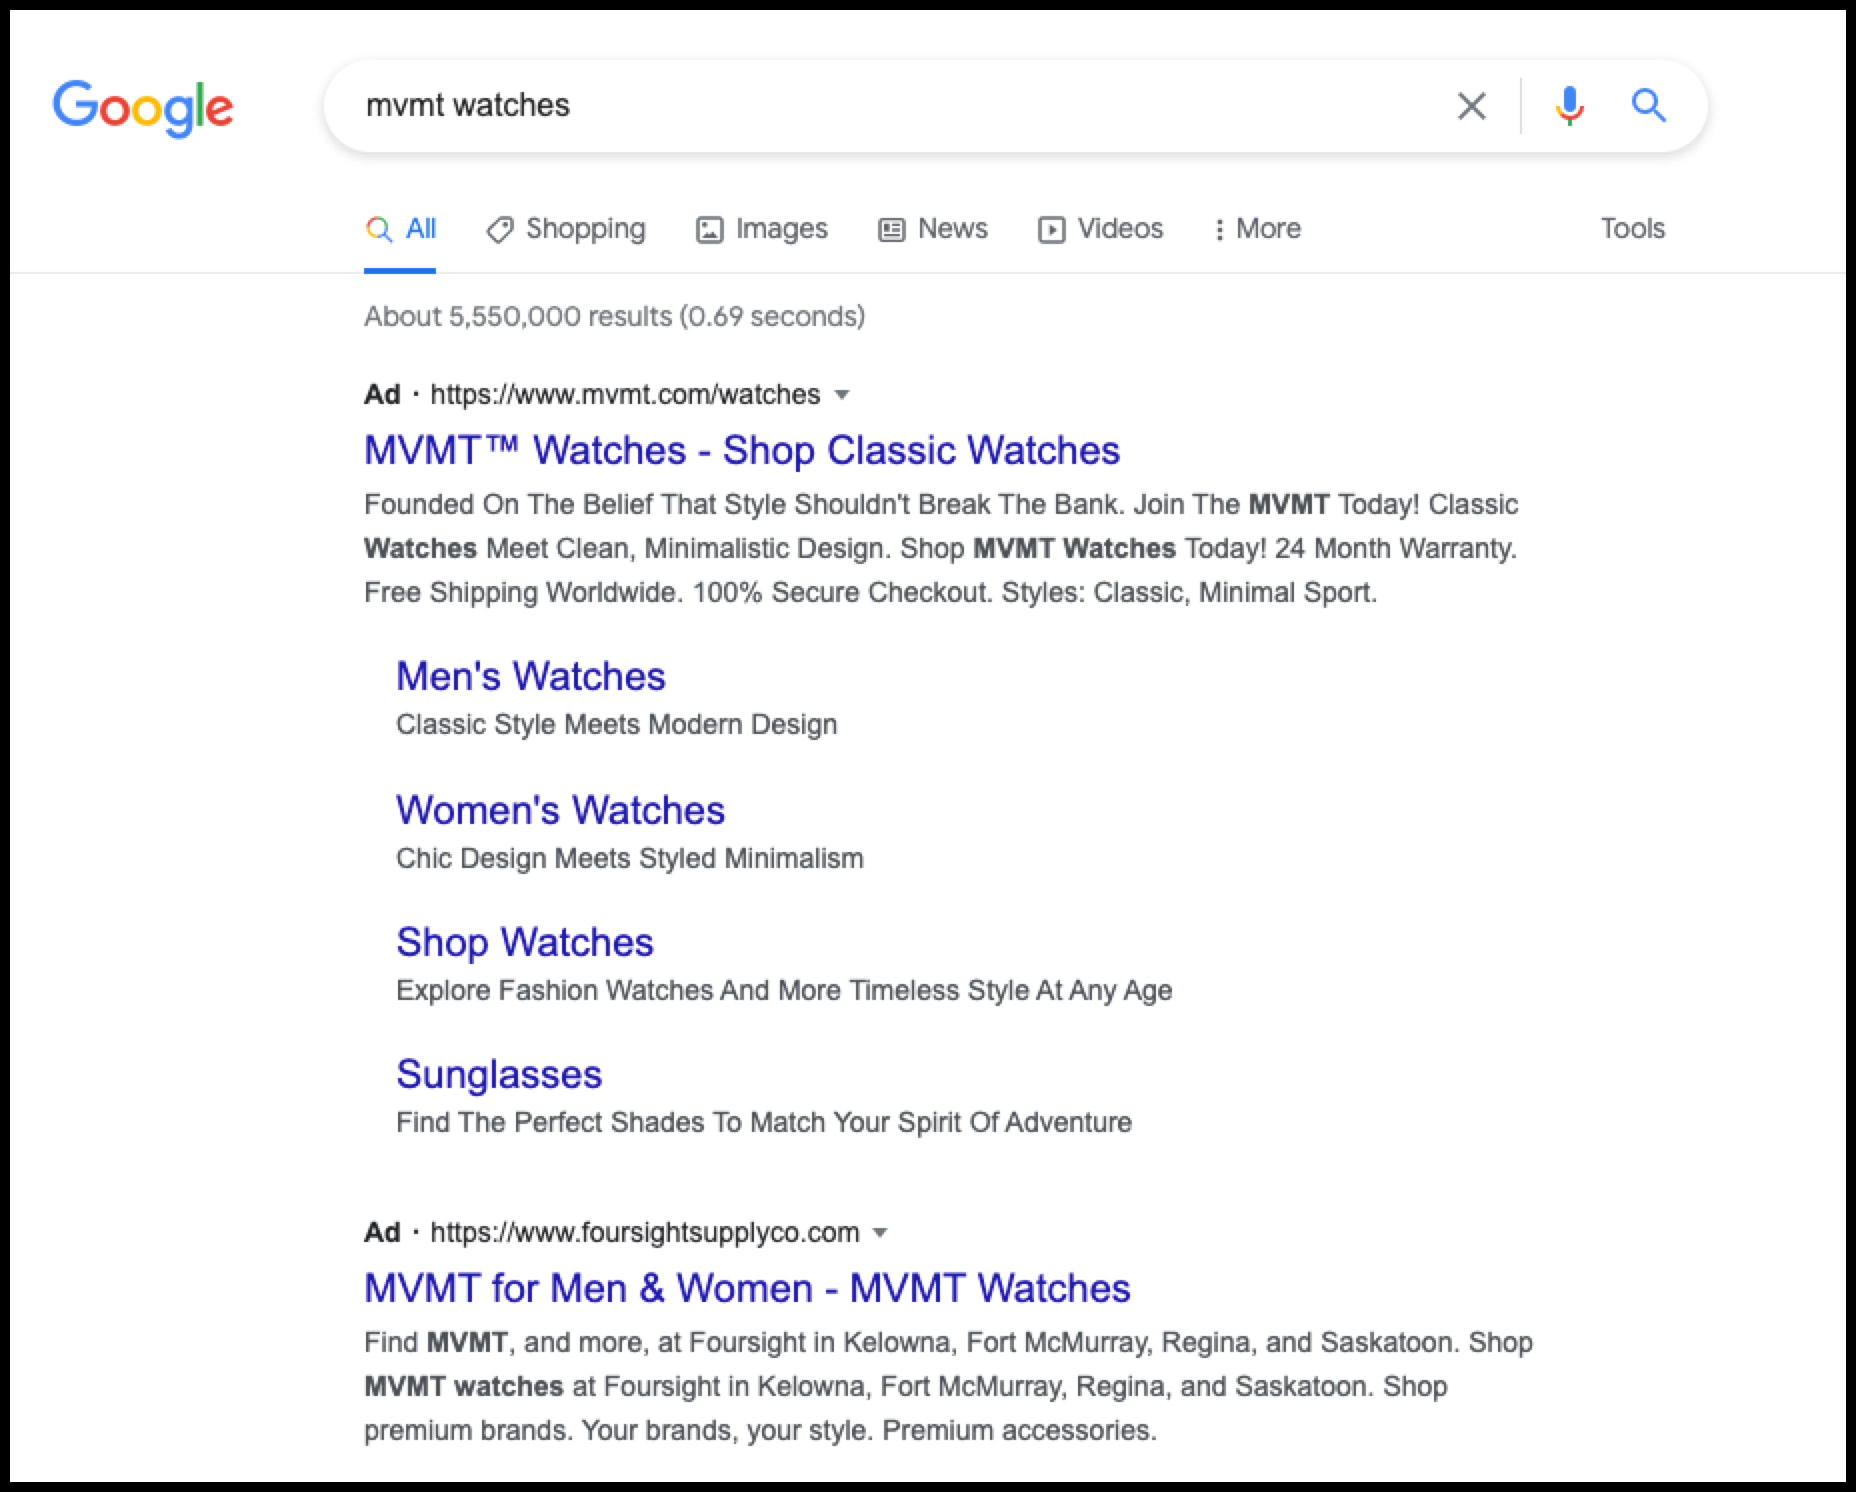Click the Videos play icon
The height and width of the screenshot is (1492, 1856).
point(1051,229)
